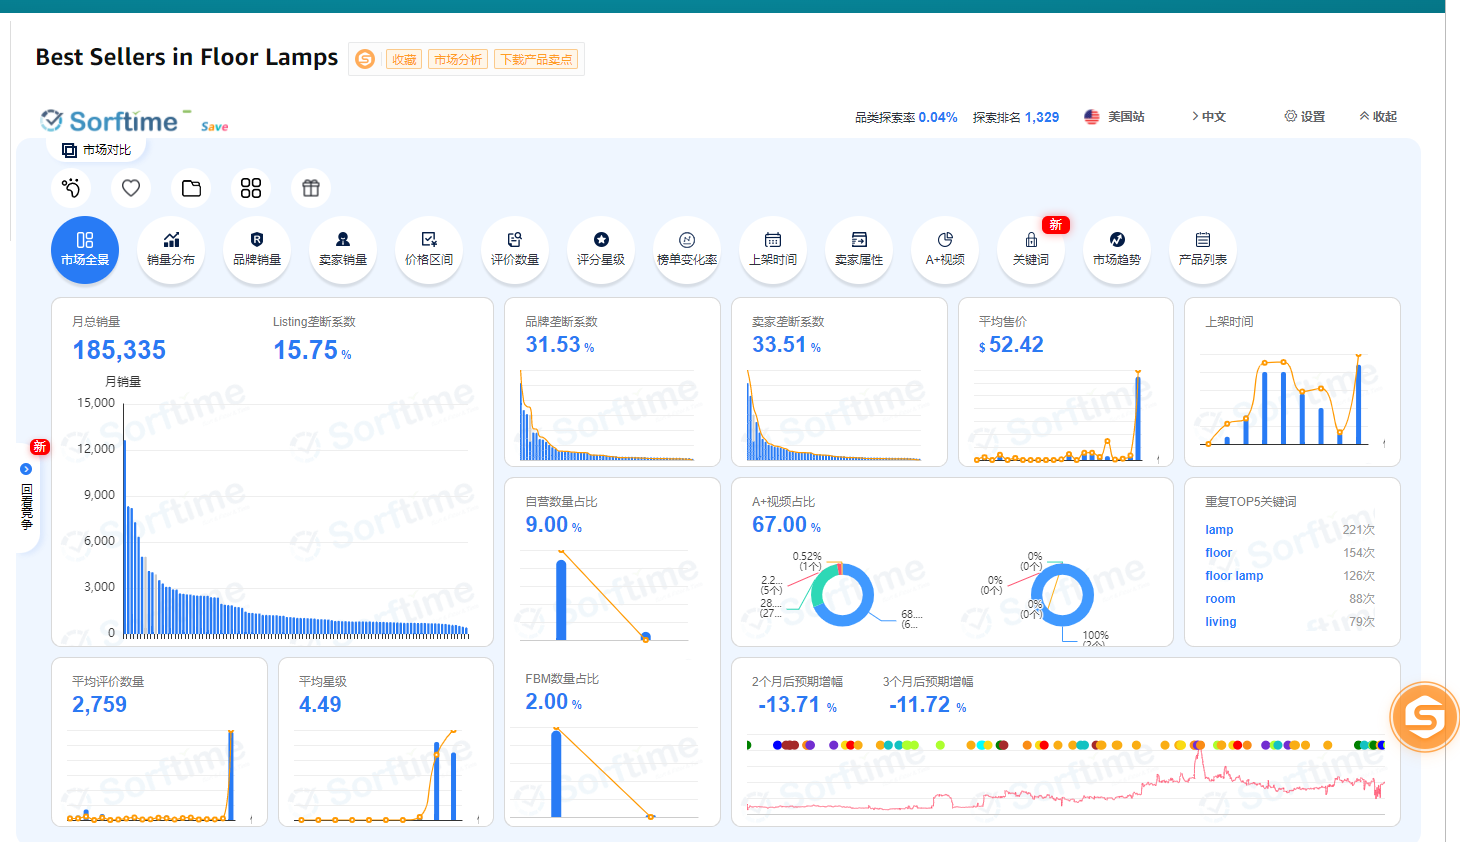This screenshot has width=1460, height=842.
Task: Open the four-squares grid icon
Action: pyautogui.click(x=251, y=188)
